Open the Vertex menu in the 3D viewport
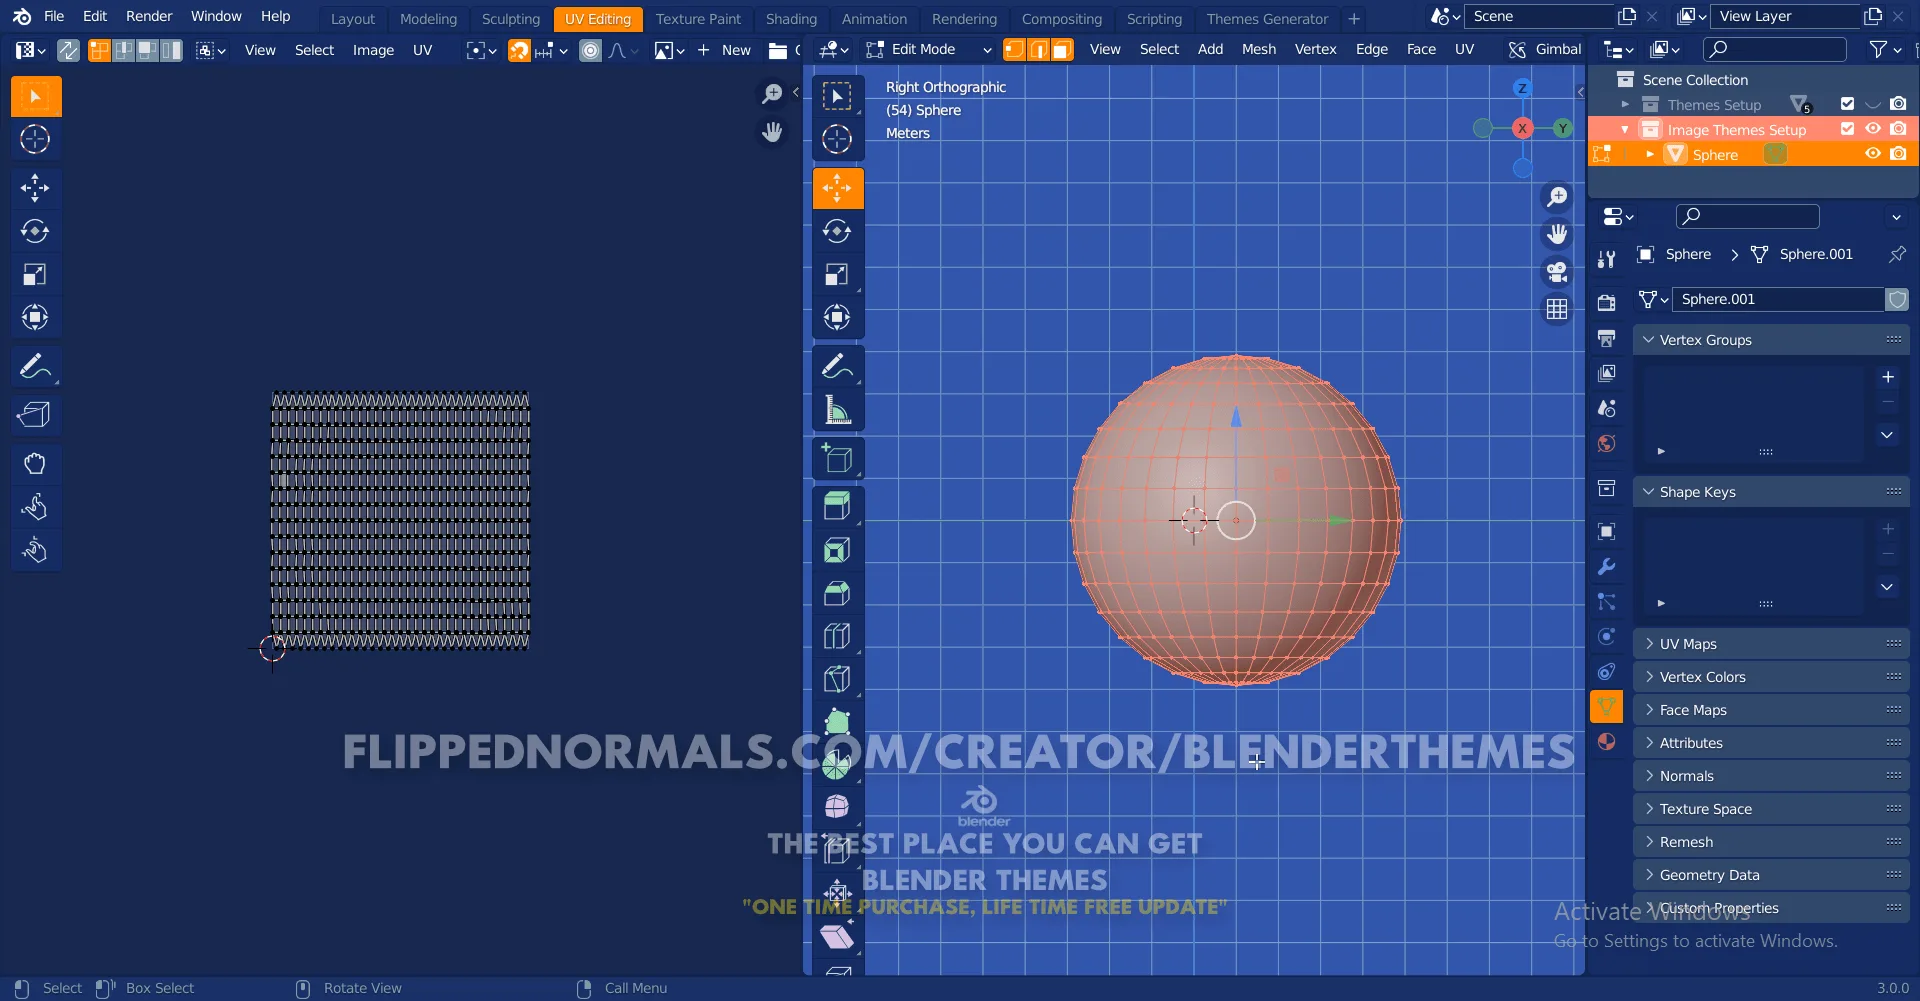 click(x=1315, y=48)
